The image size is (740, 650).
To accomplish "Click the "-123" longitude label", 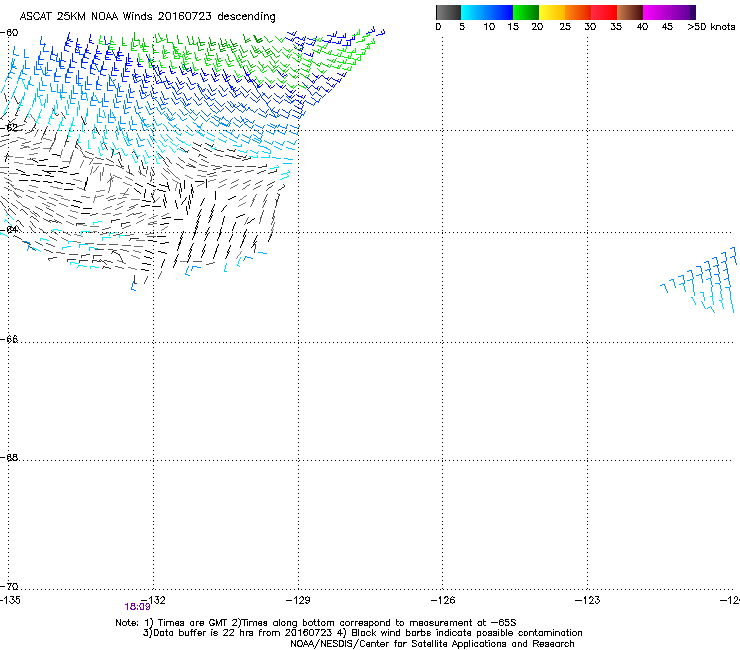I will click(588, 600).
